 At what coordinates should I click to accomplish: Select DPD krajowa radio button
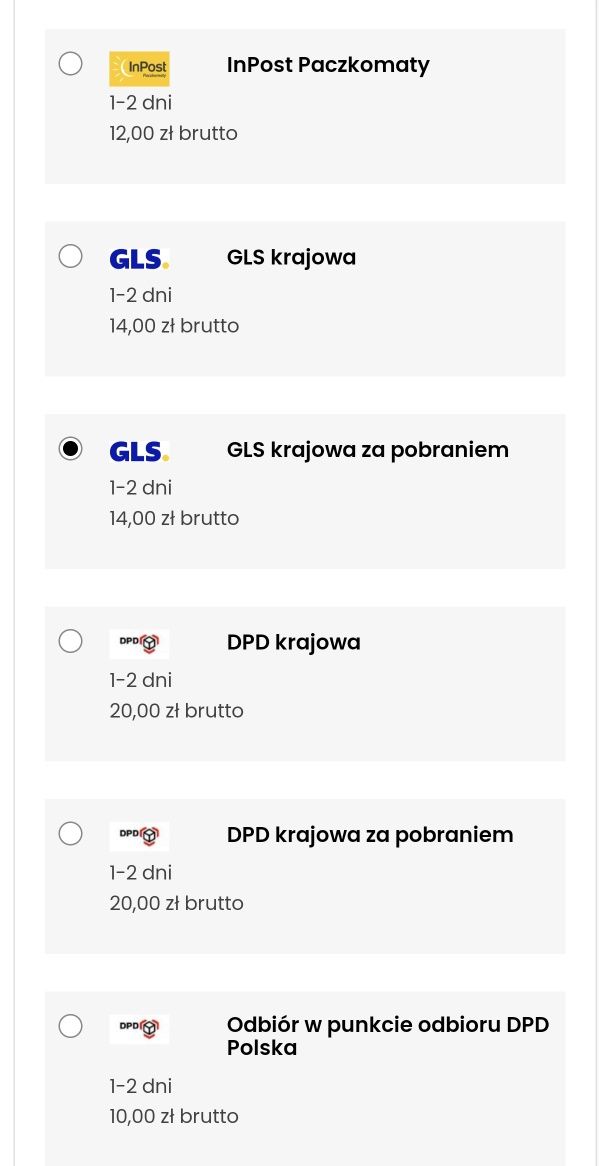click(x=71, y=641)
